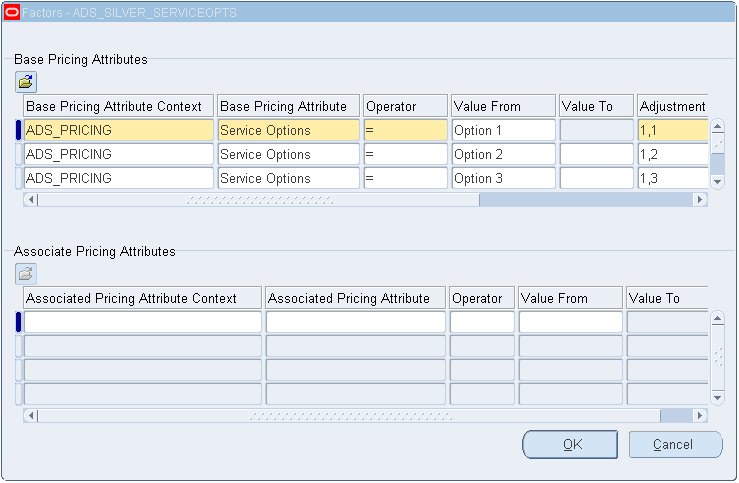The height and width of the screenshot is (483, 739).
Task: Focus the first Associated Pricing Attribute Context field
Action: 142,323
